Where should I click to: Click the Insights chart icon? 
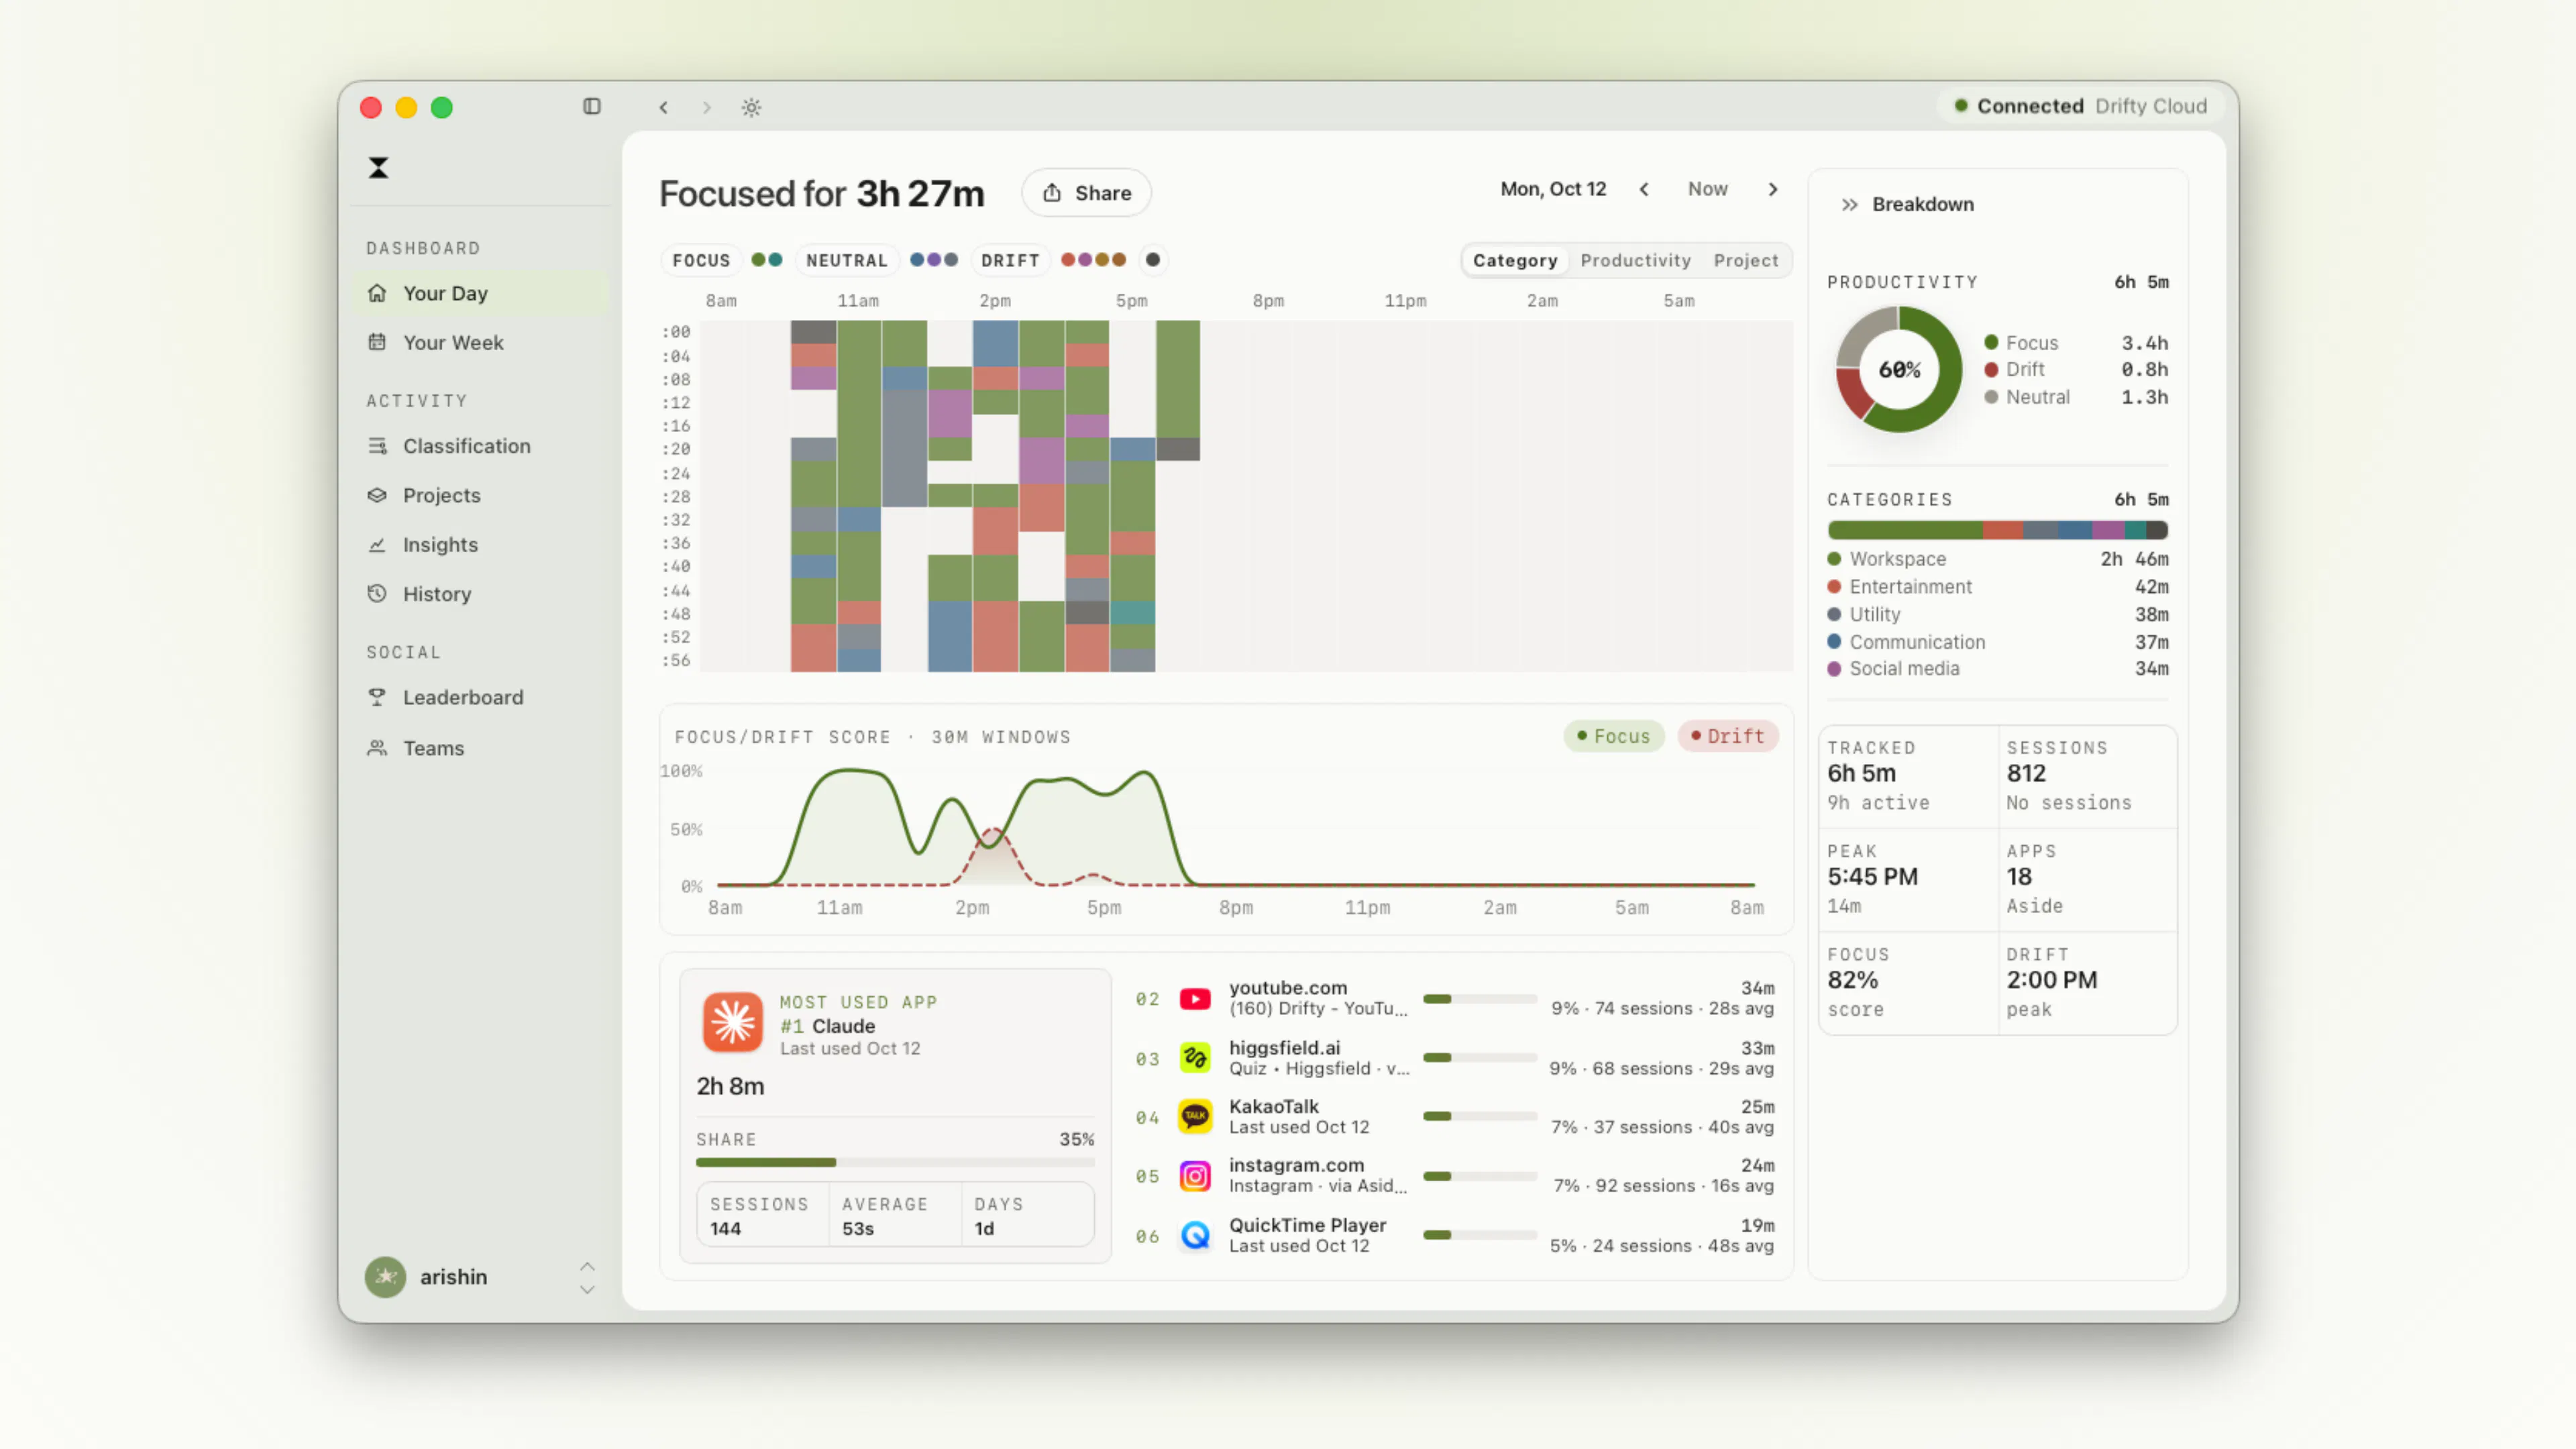click(x=377, y=544)
